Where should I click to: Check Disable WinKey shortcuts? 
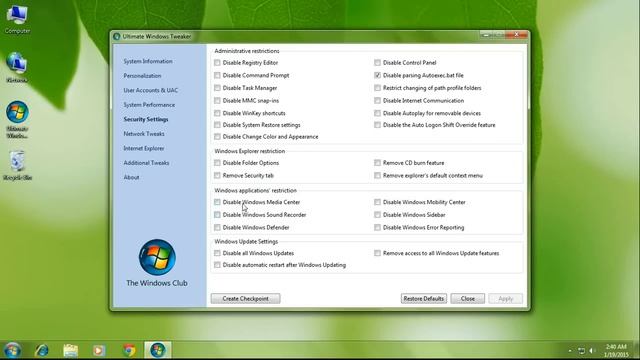tap(217, 113)
